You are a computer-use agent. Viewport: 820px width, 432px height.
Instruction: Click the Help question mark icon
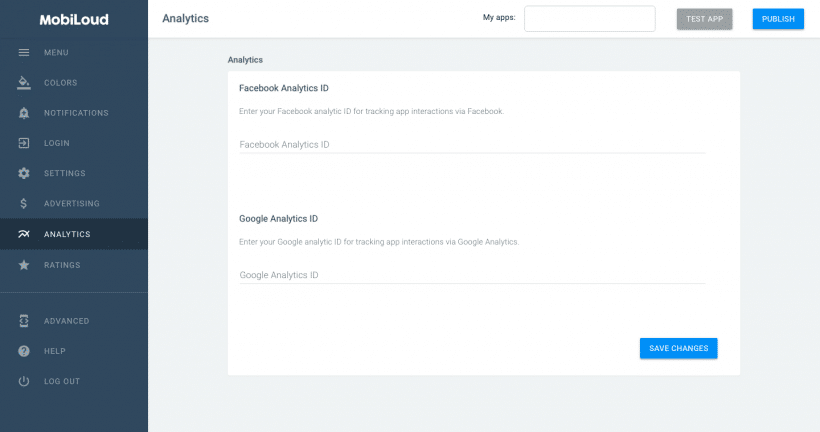(x=24, y=351)
